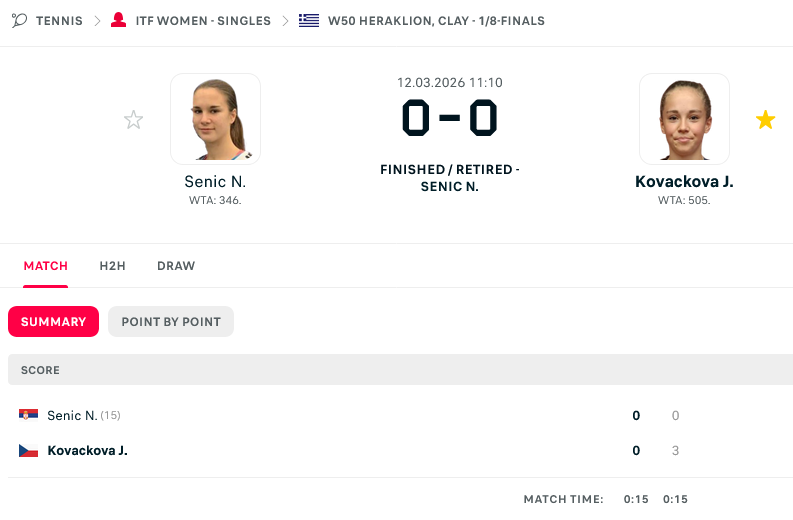Click Czech flag beside Kovackova J.

click(x=28, y=450)
